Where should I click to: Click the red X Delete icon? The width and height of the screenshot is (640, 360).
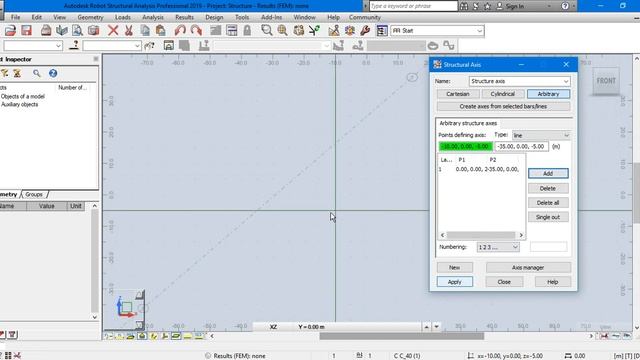(113, 31)
